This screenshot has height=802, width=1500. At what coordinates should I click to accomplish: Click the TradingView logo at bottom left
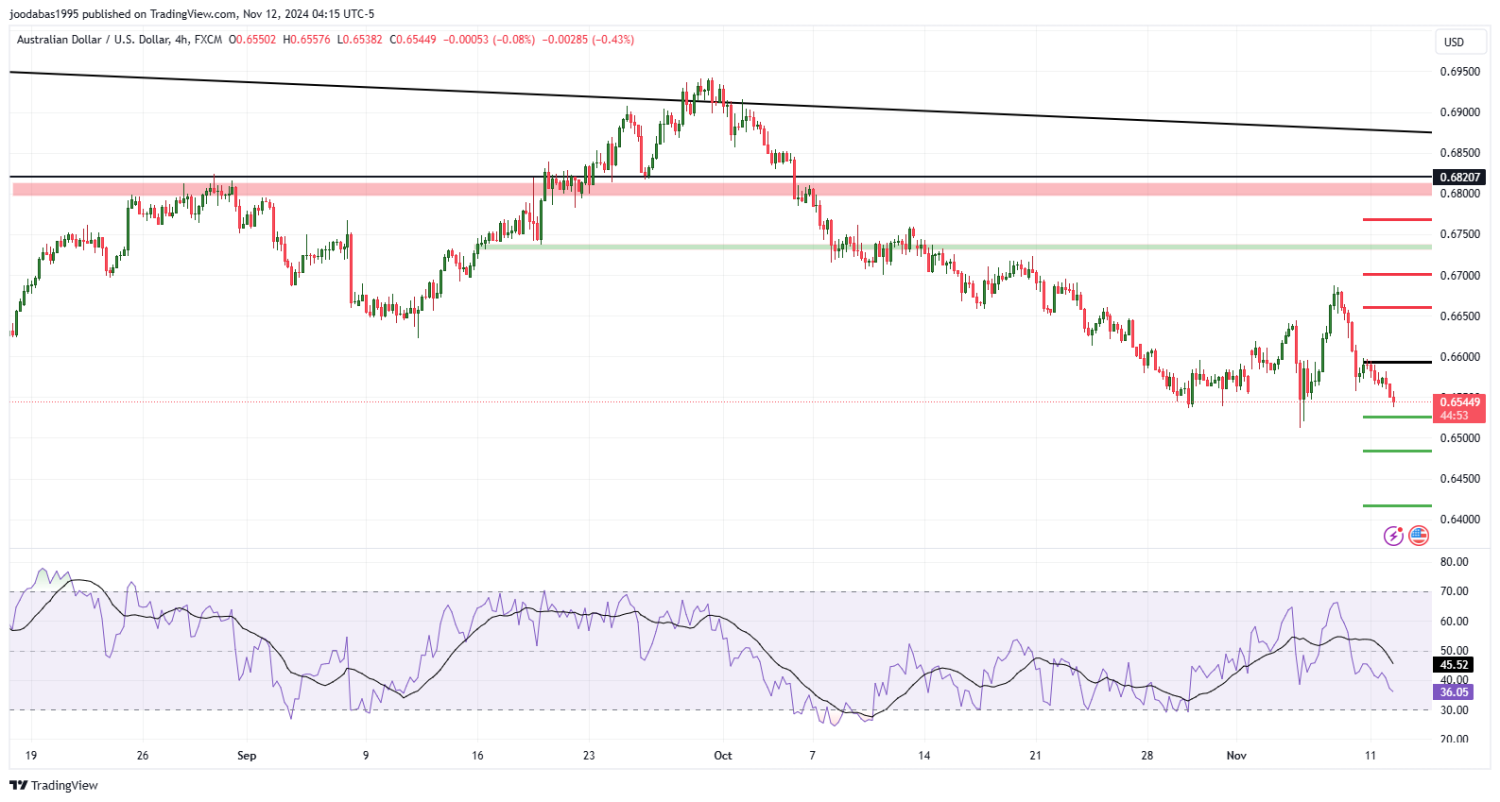coord(54,786)
